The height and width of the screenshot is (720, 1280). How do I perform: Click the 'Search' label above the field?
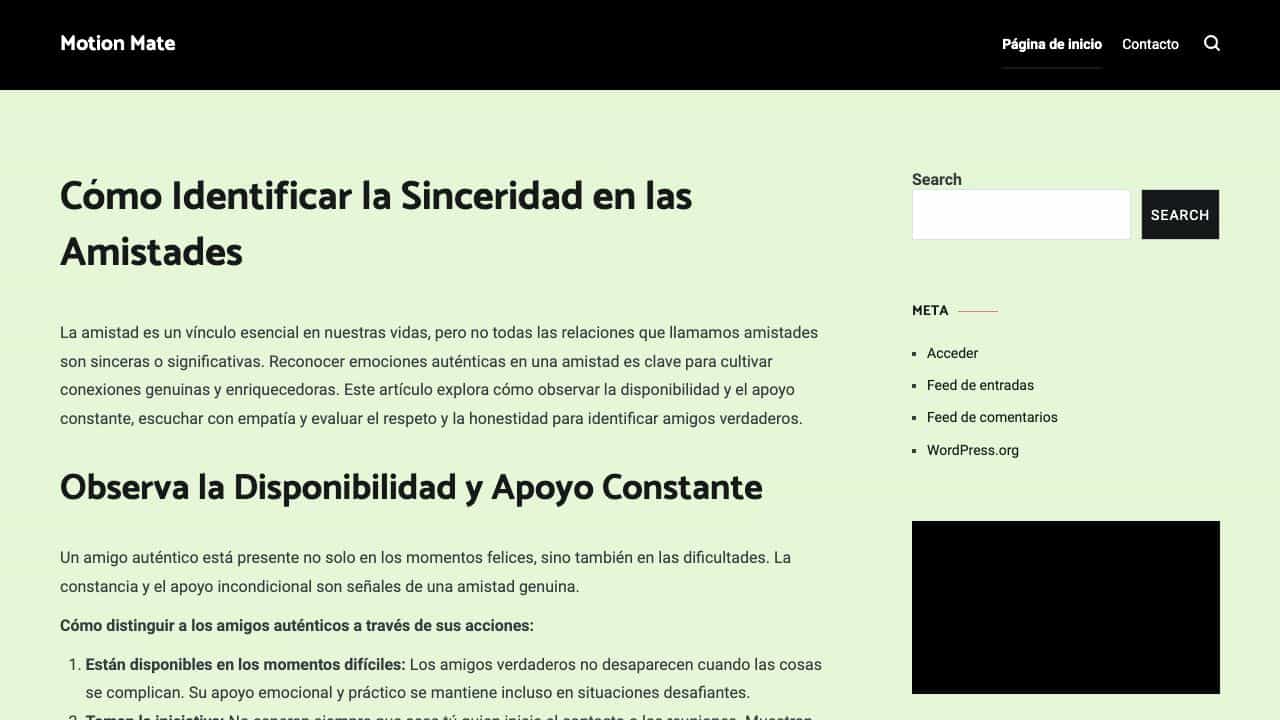(937, 179)
